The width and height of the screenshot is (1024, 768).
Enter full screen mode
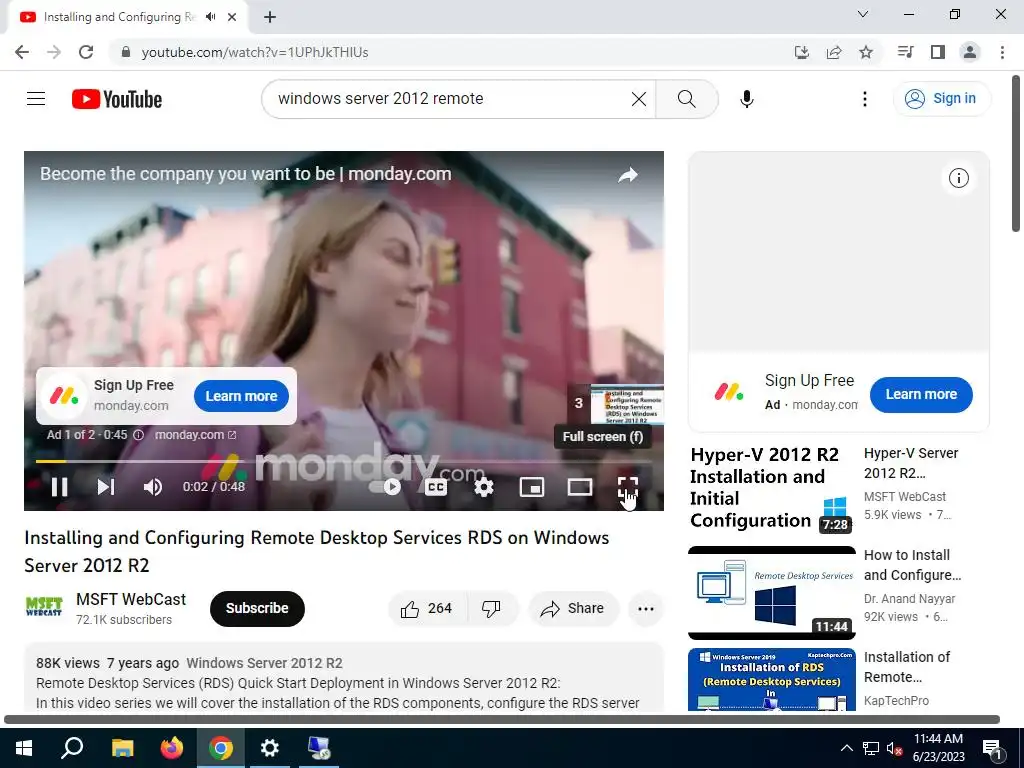click(x=628, y=487)
